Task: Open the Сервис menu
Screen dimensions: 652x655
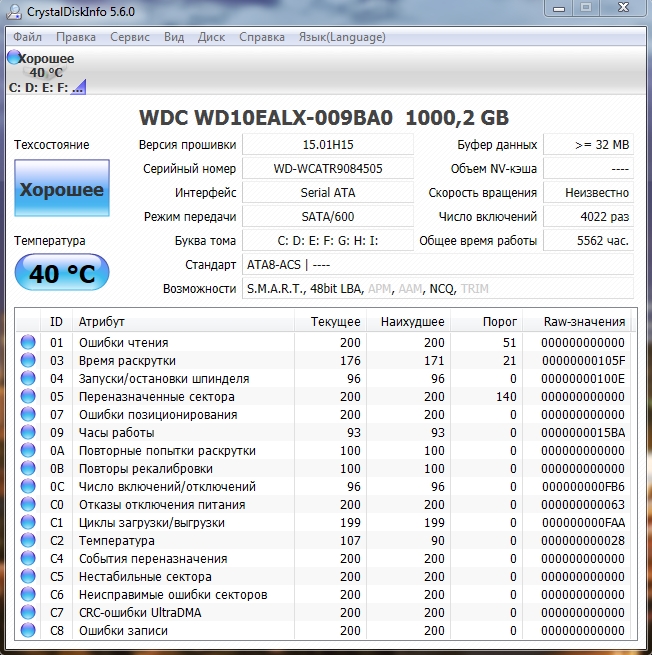Action: pyautogui.click(x=129, y=37)
